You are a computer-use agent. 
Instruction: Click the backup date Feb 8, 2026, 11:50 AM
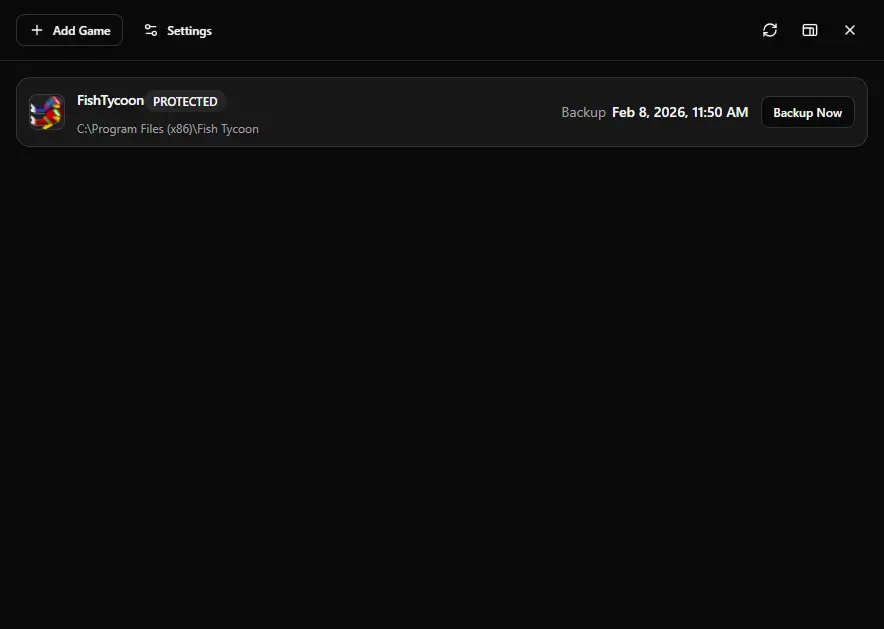coord(680,112)
